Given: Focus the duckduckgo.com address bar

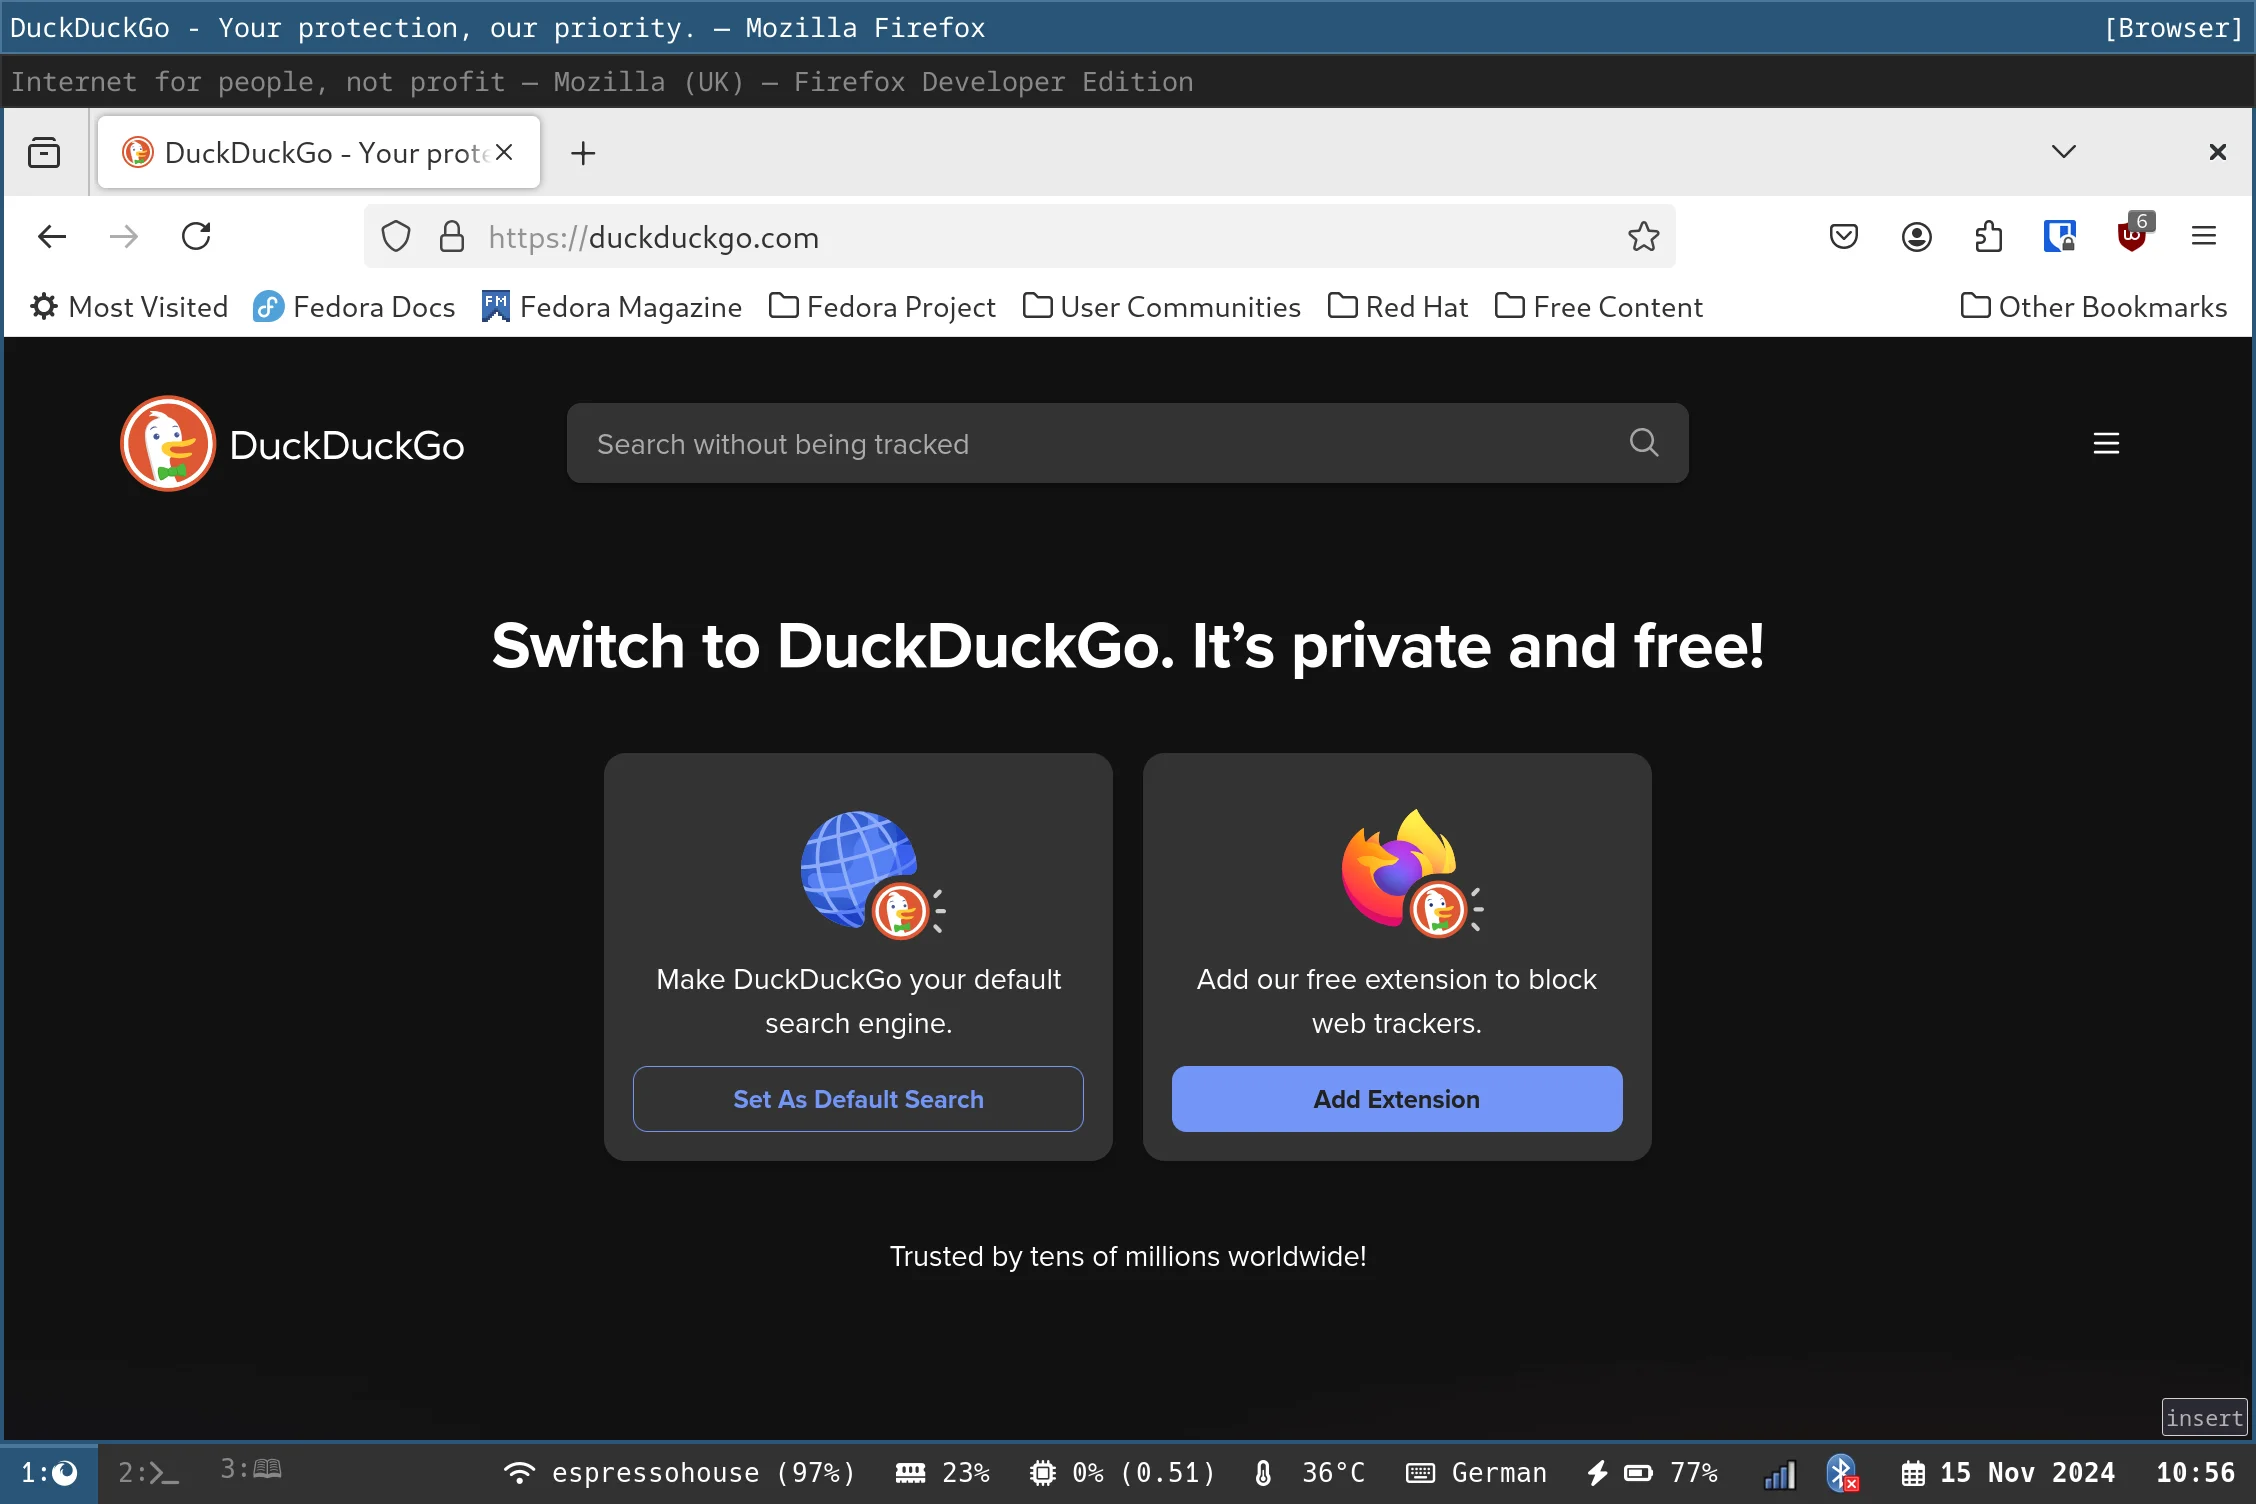Looking at the screenshot, I should (1020, 237).
